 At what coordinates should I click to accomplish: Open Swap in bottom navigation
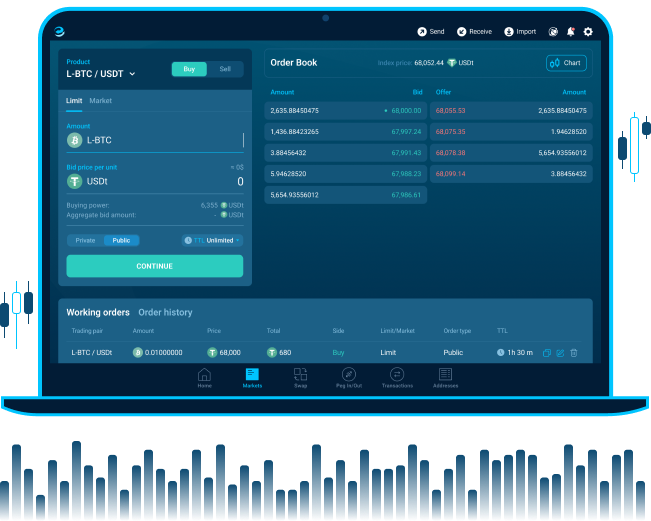point(301,378)
